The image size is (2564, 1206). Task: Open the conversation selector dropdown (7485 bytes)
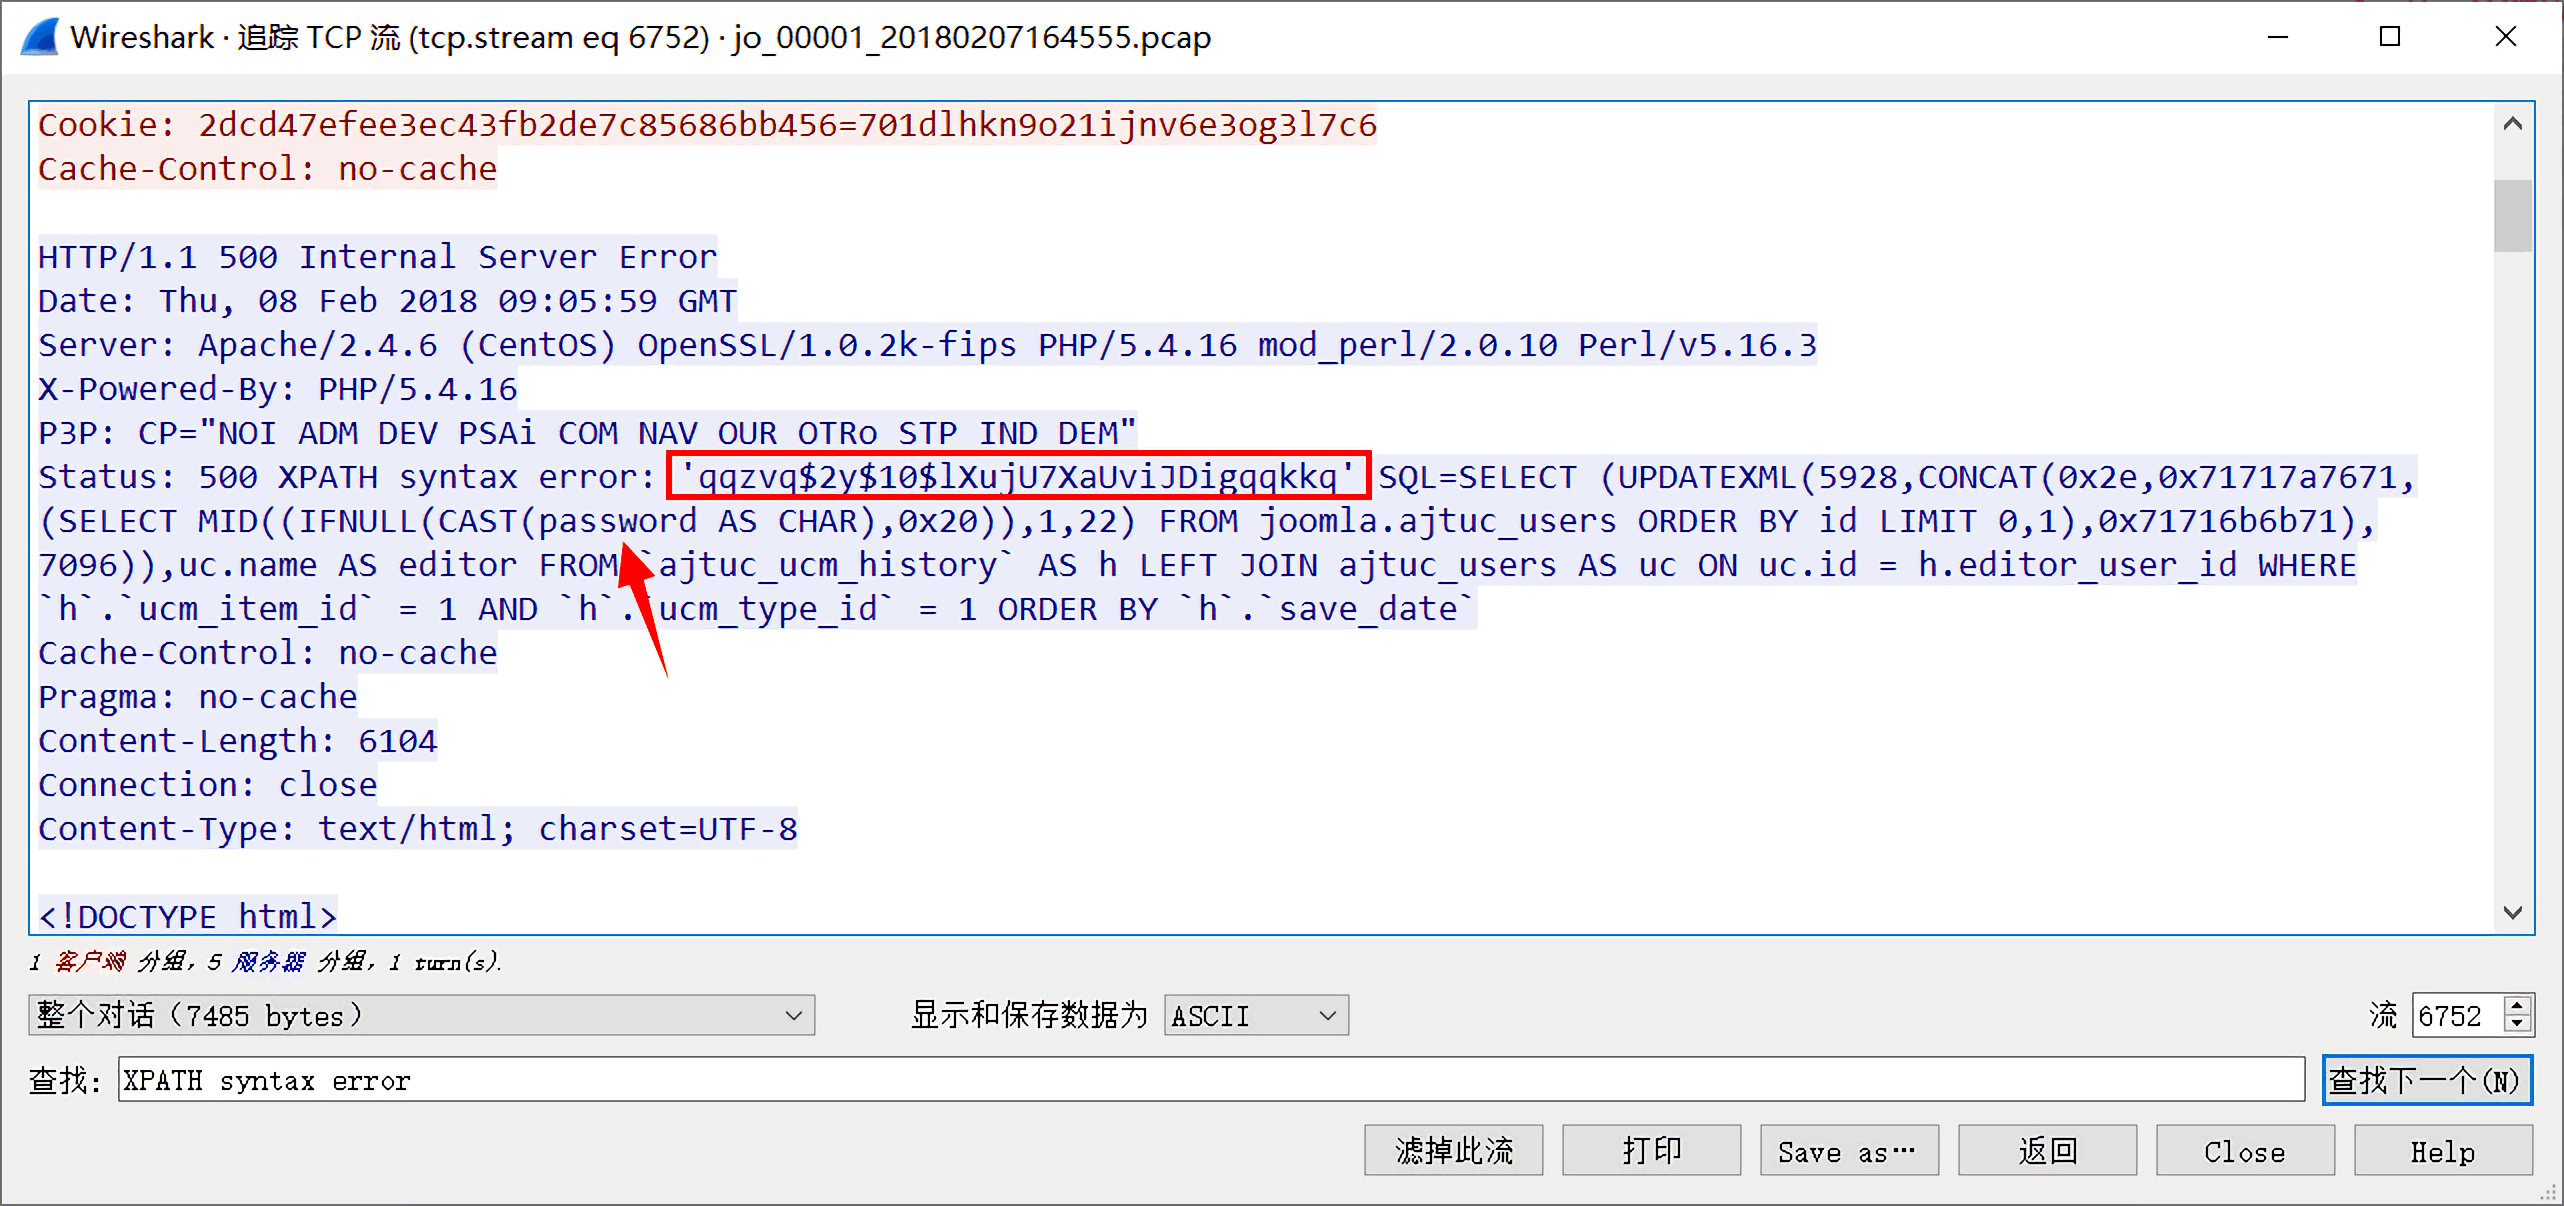pos(421,1015)
